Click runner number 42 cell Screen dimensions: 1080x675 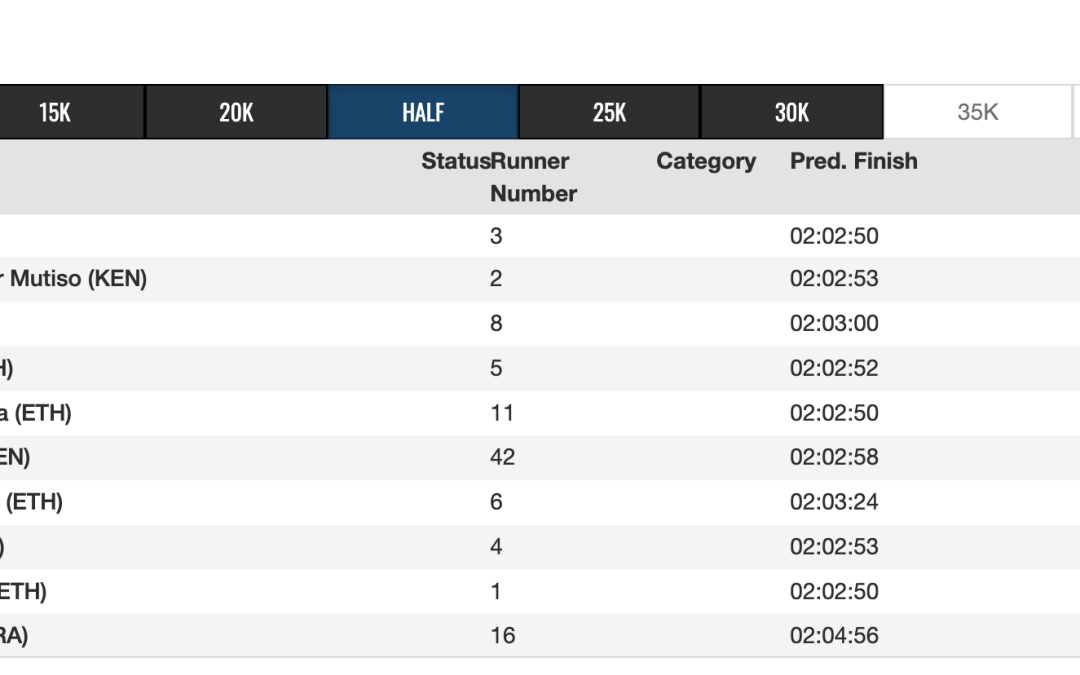click(502, 457)
